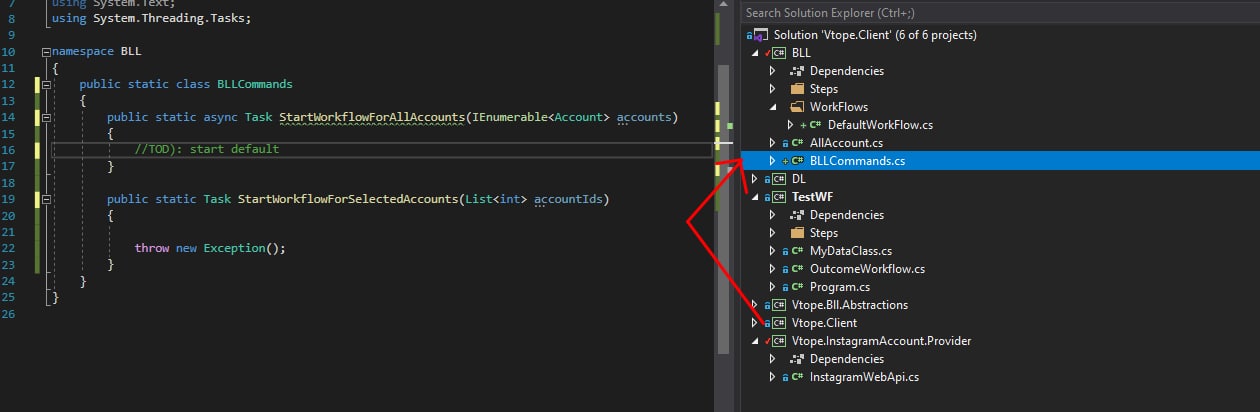Viewport: 1260px width, 412px height.
Task: Click BLLCommands class name in code
Action: click(x=255, y=85)
